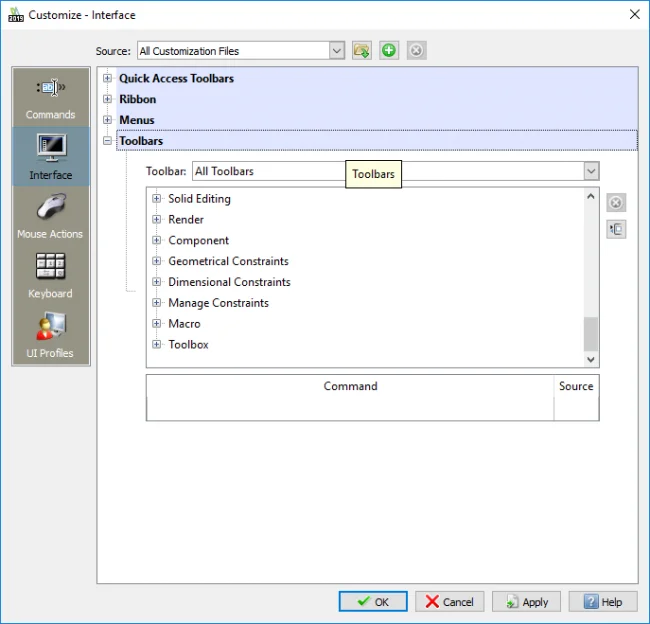The height and width of the screenshot is (624, 650).
Task: Click the open customization file folder icon
Action: click(362, 51)
